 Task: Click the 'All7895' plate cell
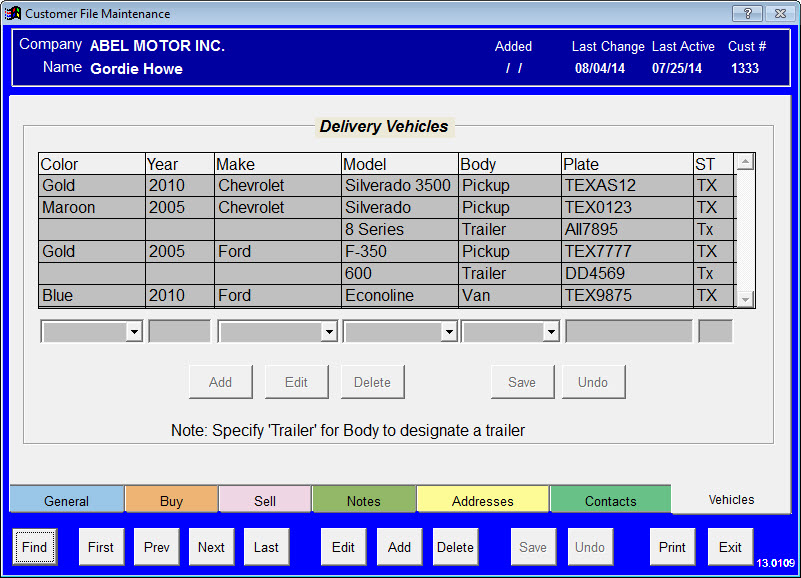[x=627, y=229]
